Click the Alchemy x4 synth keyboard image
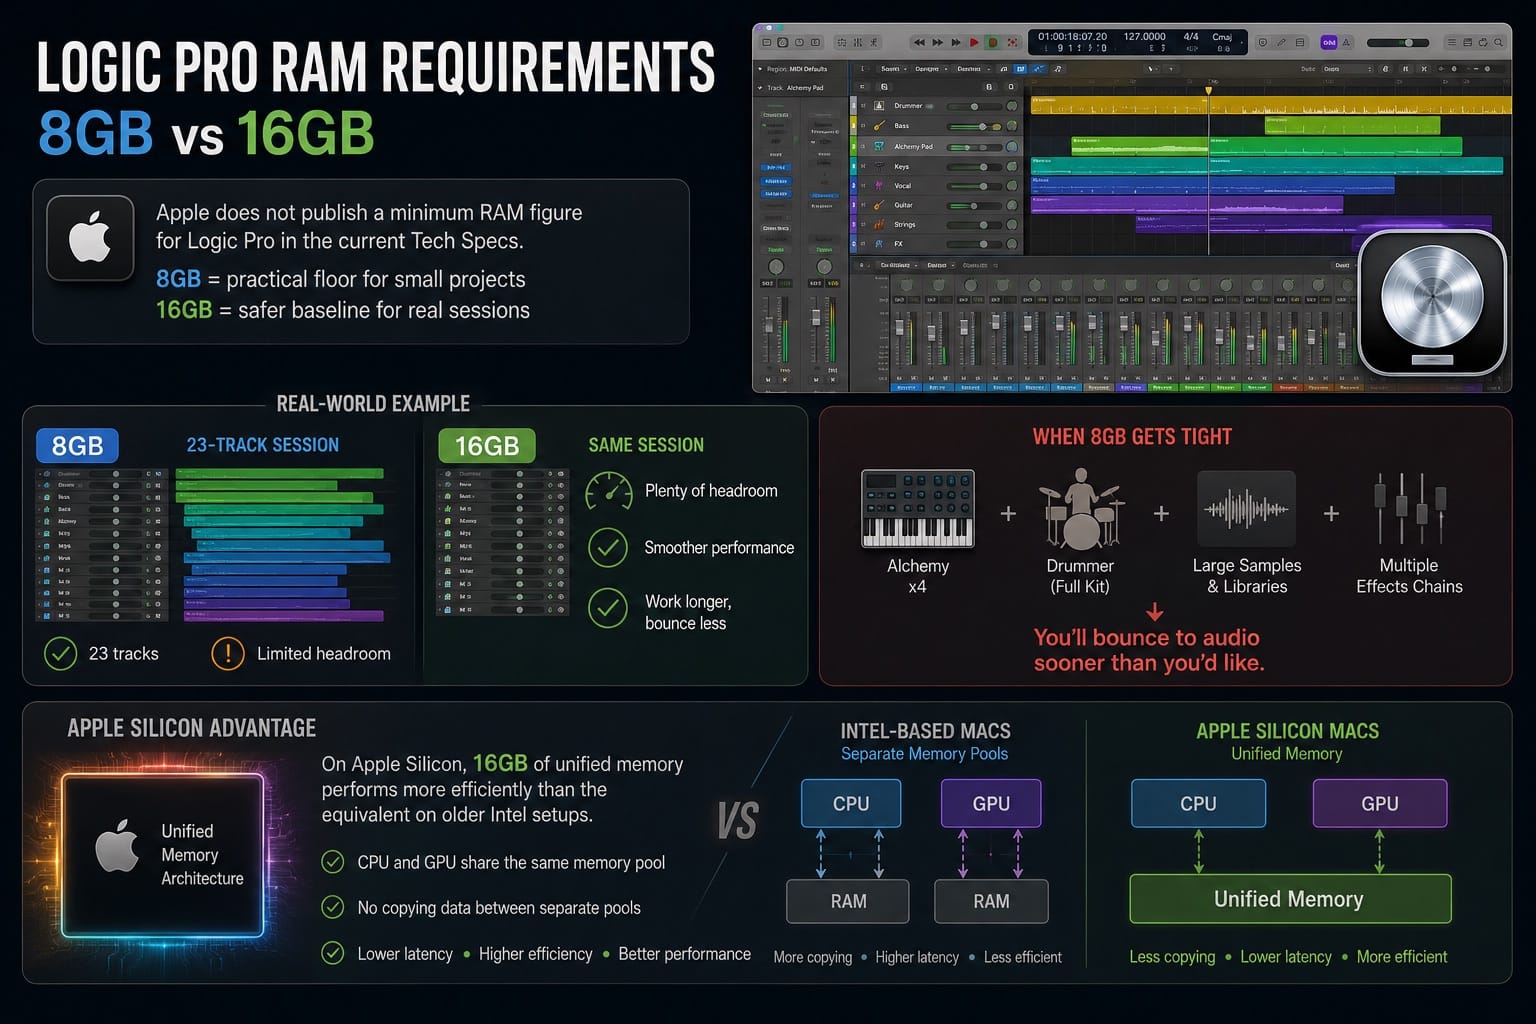Viewport: 1536px width, 1024px height. [917, 509]
